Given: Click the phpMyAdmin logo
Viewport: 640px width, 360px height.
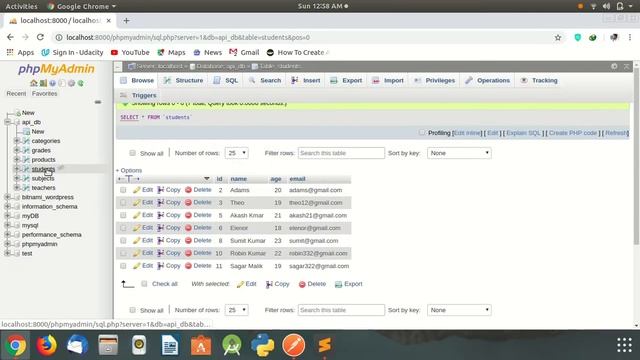Looking at the screenshot, I should point(56,69).
